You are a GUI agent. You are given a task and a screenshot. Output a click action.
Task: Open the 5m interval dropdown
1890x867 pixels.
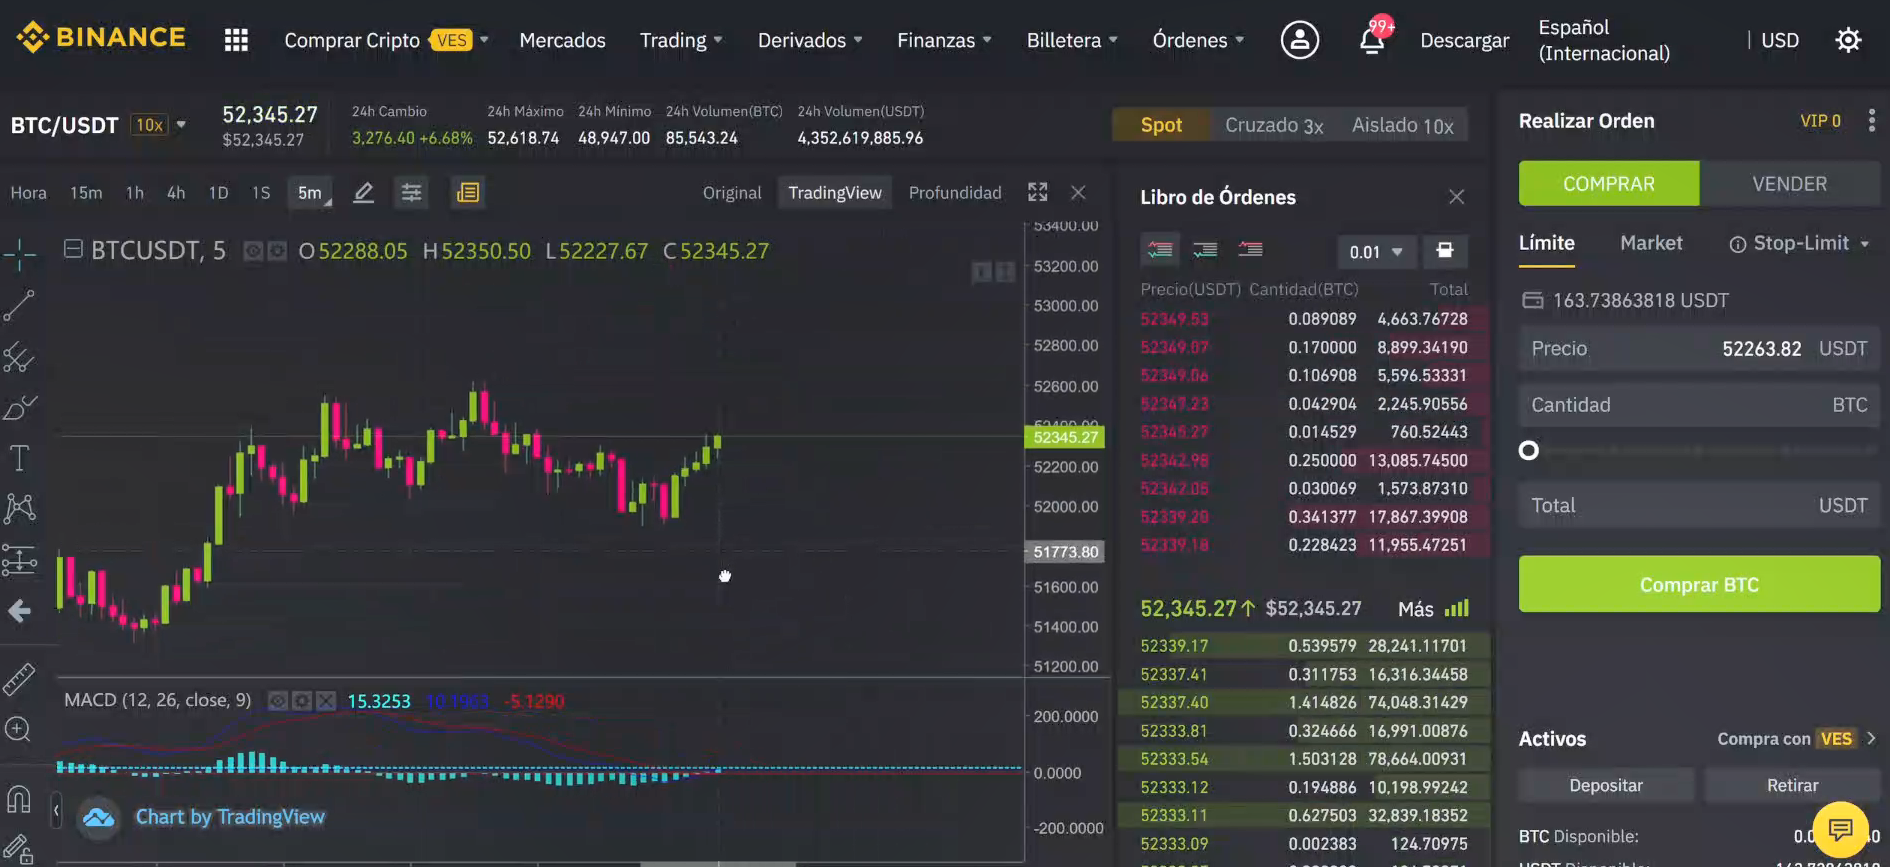311,193
